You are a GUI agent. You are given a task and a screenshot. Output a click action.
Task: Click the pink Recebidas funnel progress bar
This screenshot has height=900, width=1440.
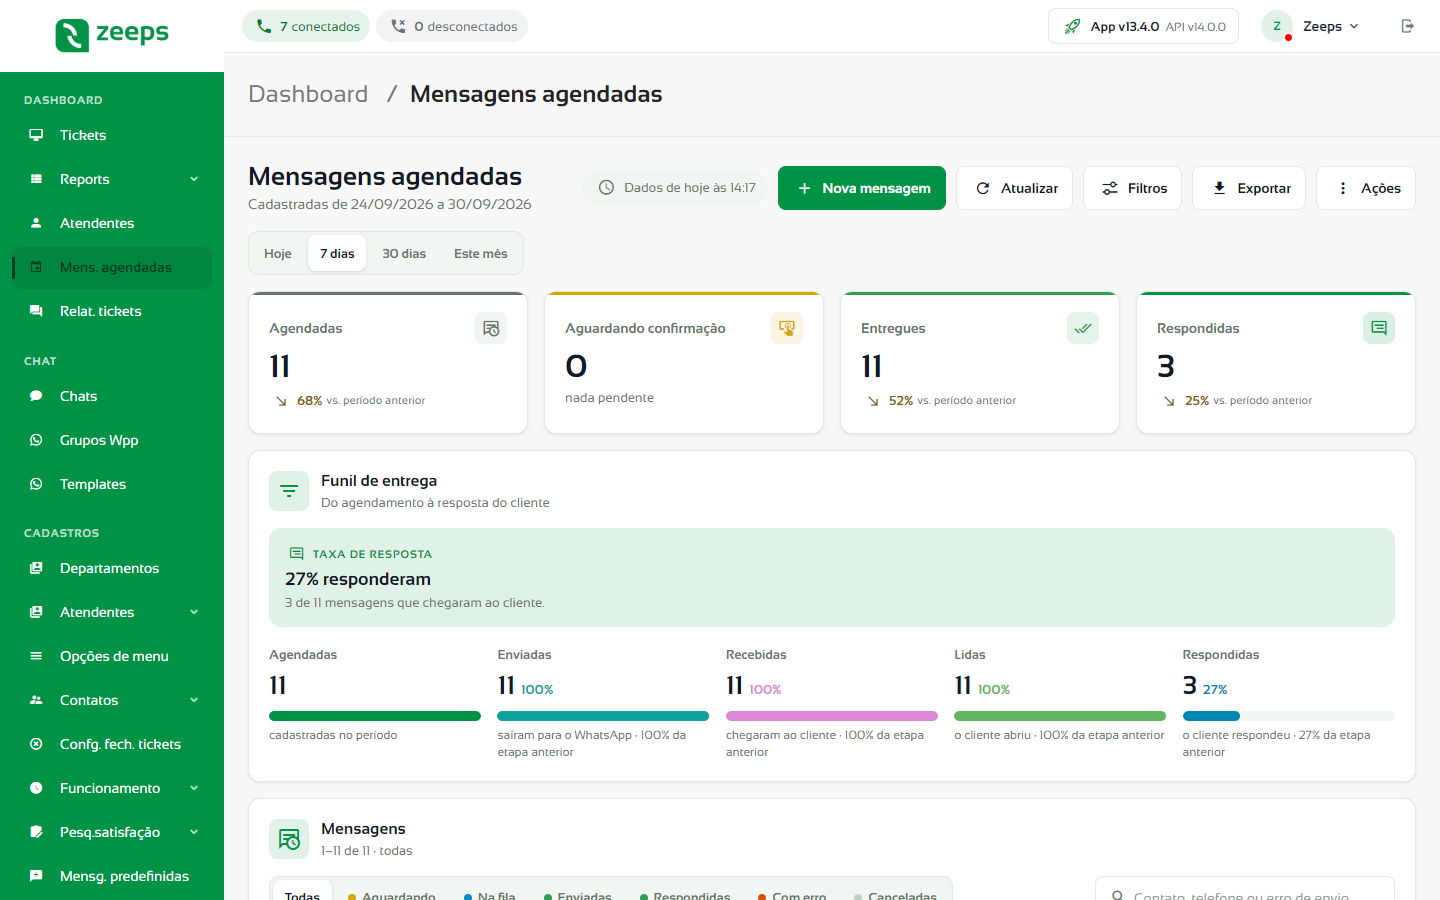click(832, 716)
